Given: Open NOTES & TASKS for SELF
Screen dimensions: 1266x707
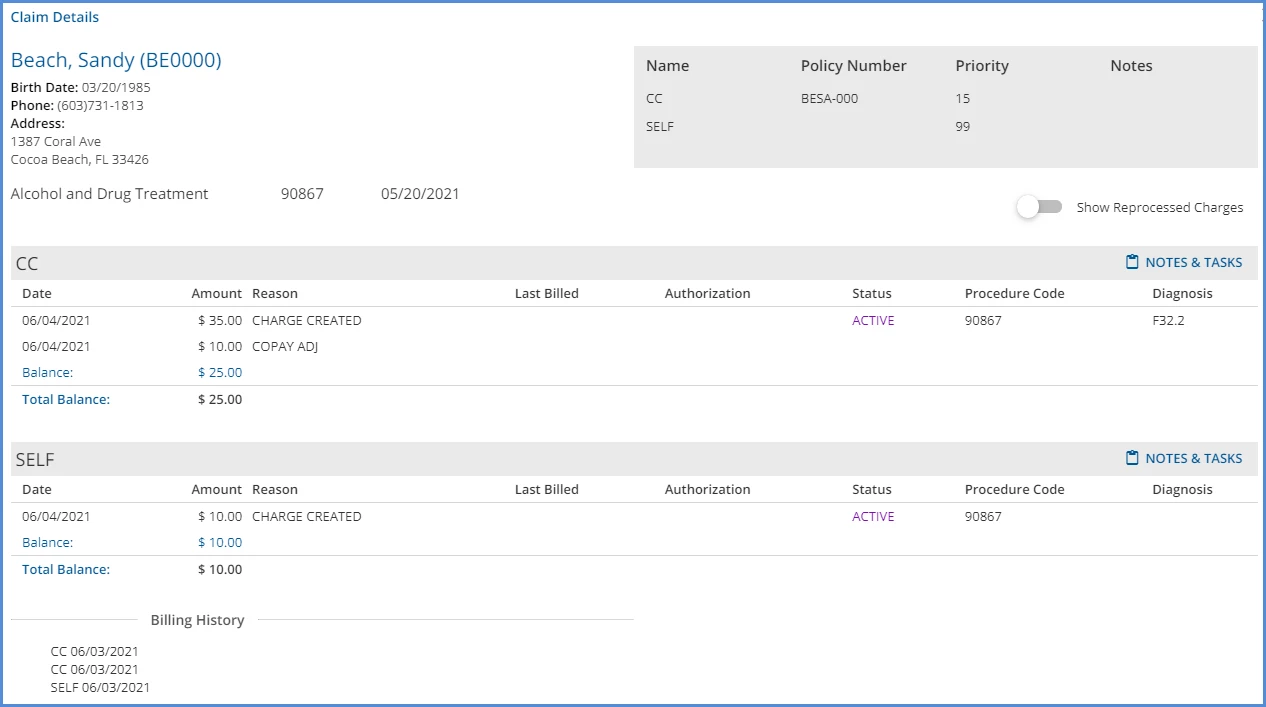Looking at the screenshot, I should tap(1184, 458).
